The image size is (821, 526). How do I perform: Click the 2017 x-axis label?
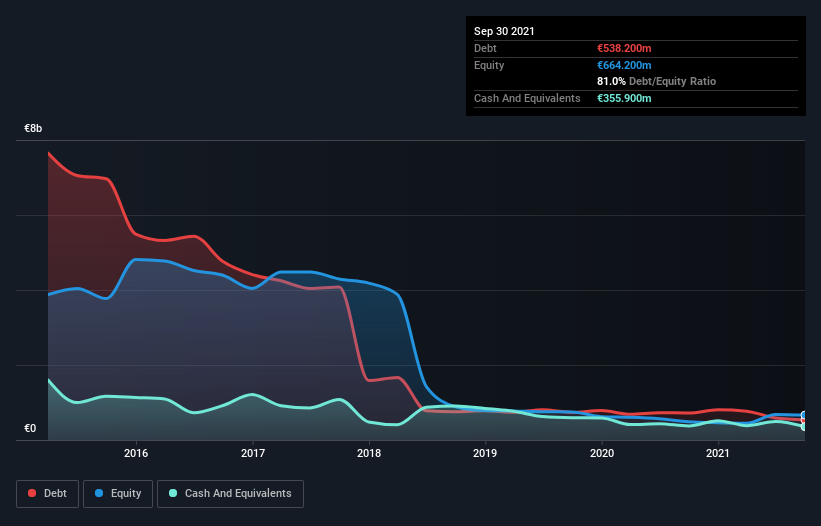(253, 453)
